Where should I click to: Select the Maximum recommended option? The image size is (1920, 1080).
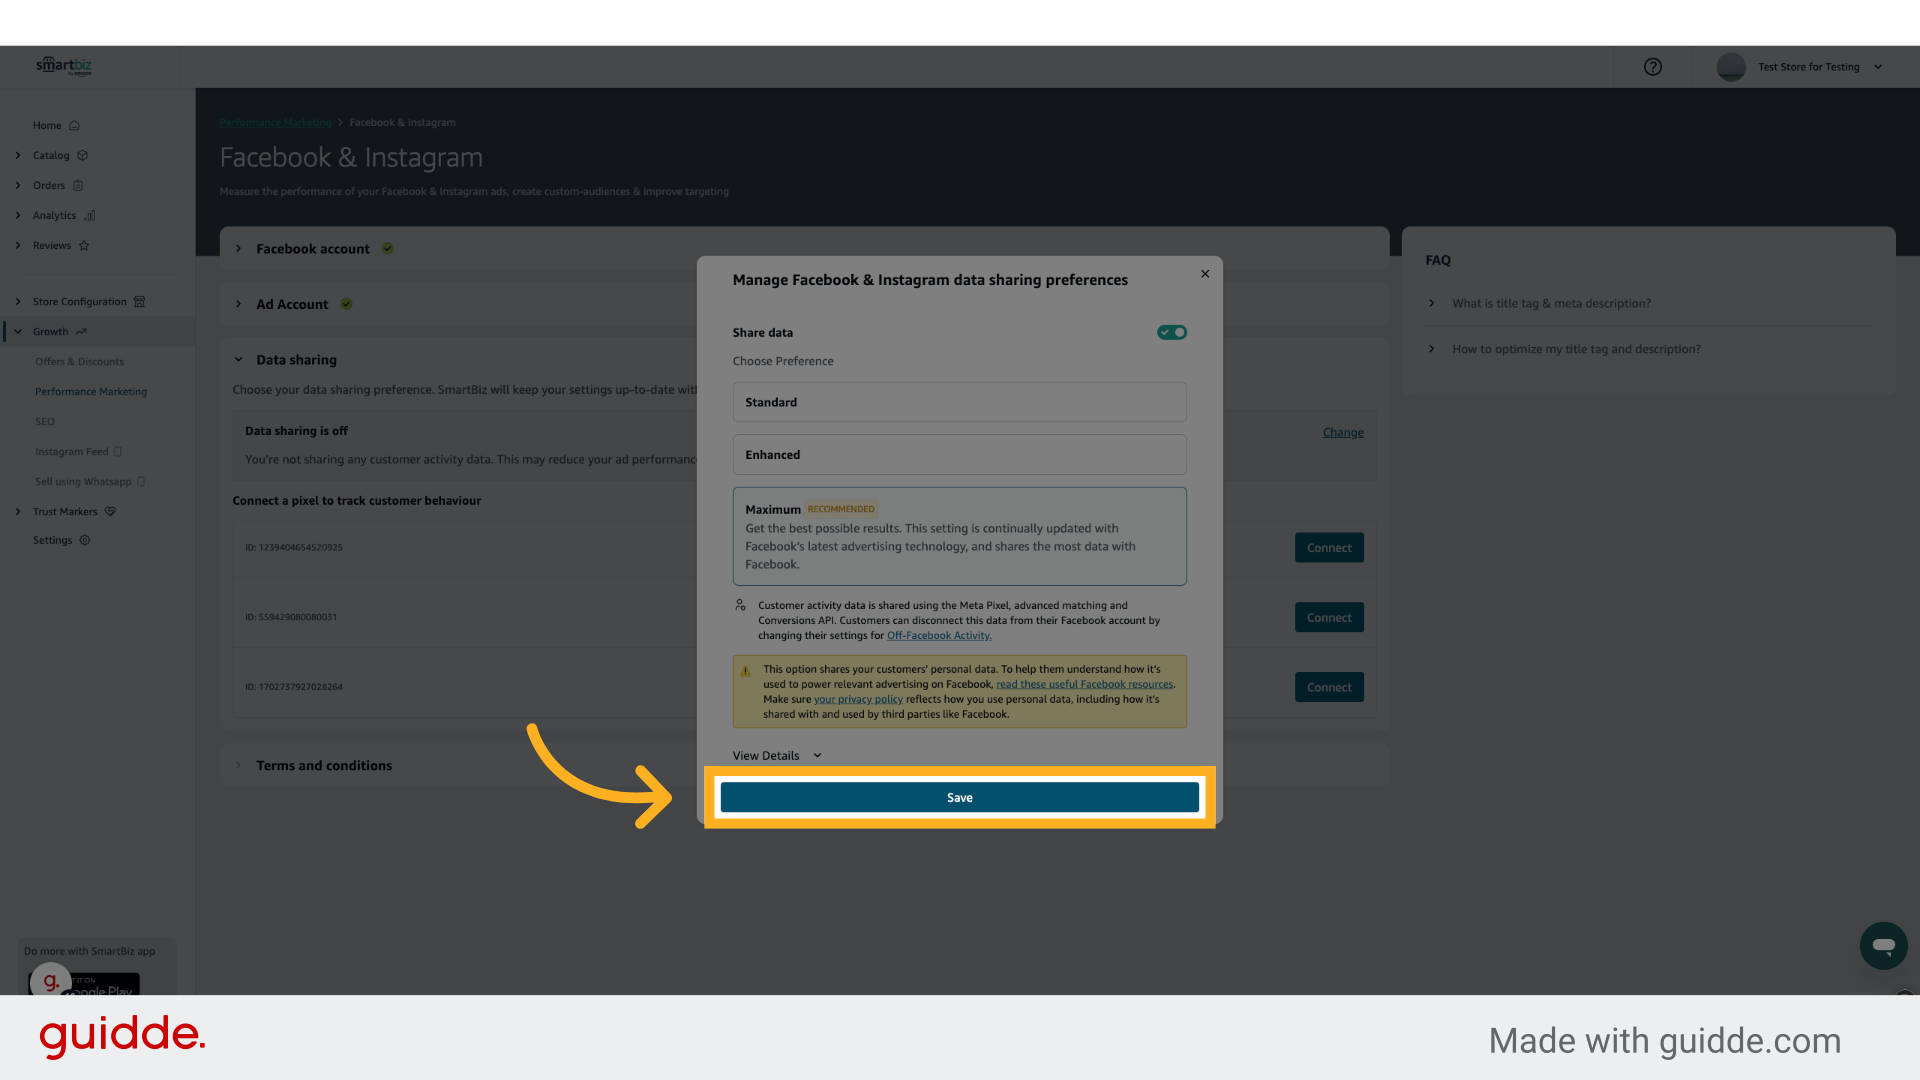[959, 536]
